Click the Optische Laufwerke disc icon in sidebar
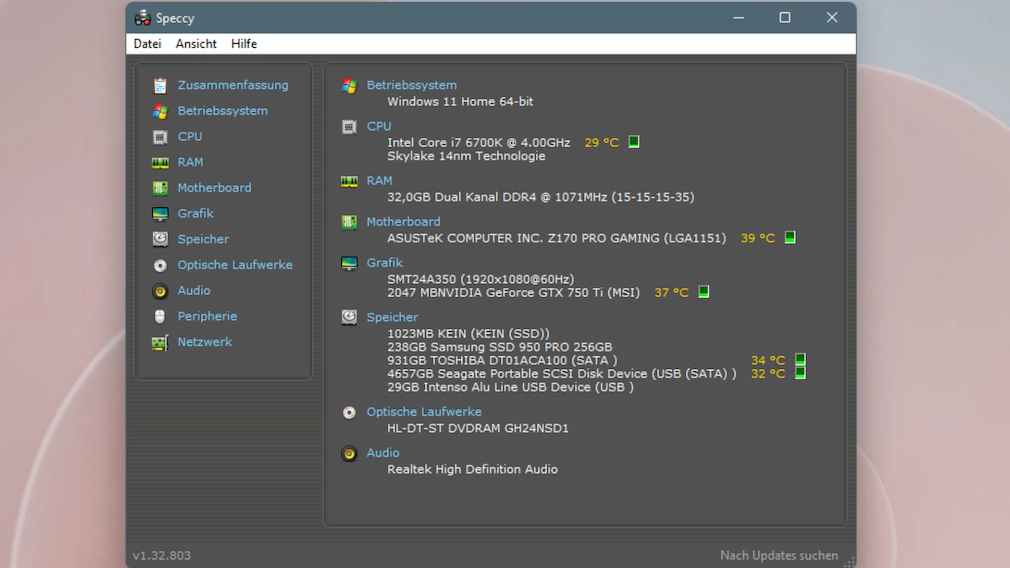The height and width of the screenshot is (568, 1010). point(160,265)
